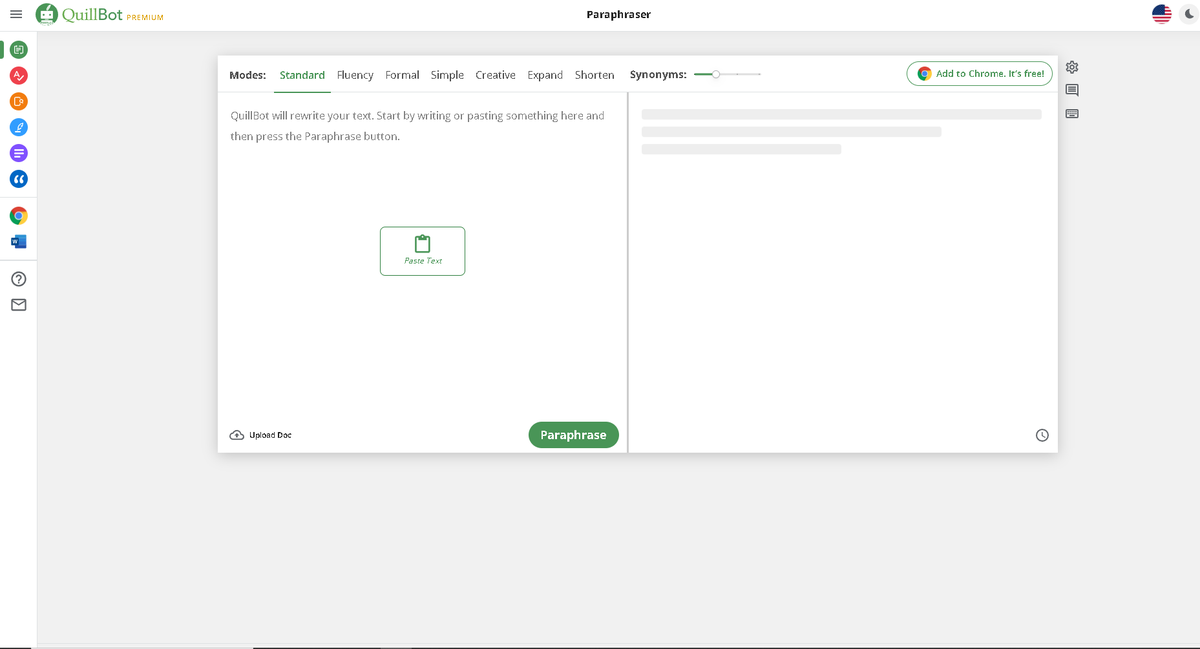Click the PREMIUM label
Image resolution: width=1200 pixels, height=649 pixels.
[x=145, y=17]
